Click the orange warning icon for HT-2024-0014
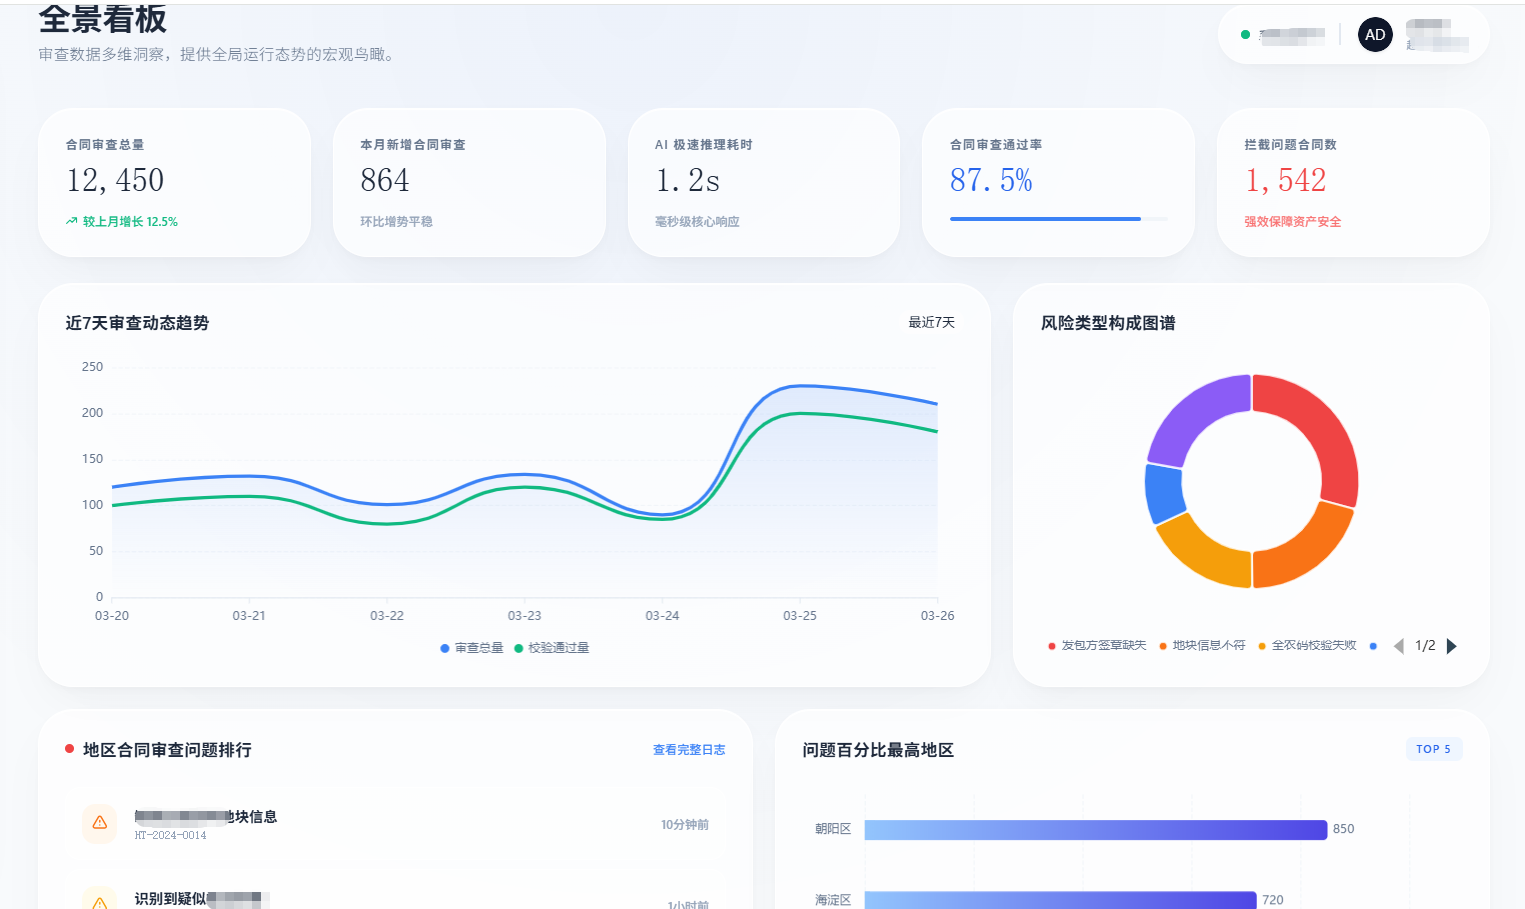Screen dimensions: 1525x909 coord(100,823)
